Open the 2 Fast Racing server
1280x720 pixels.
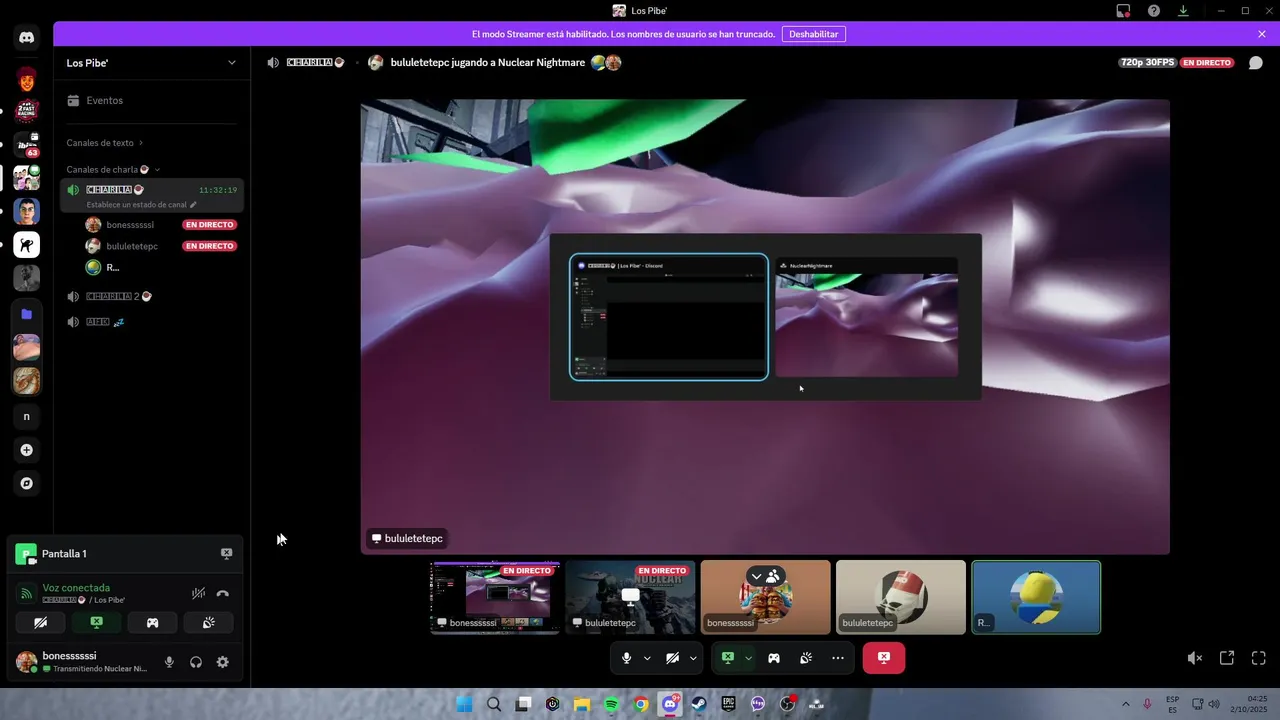pos(27,111)
